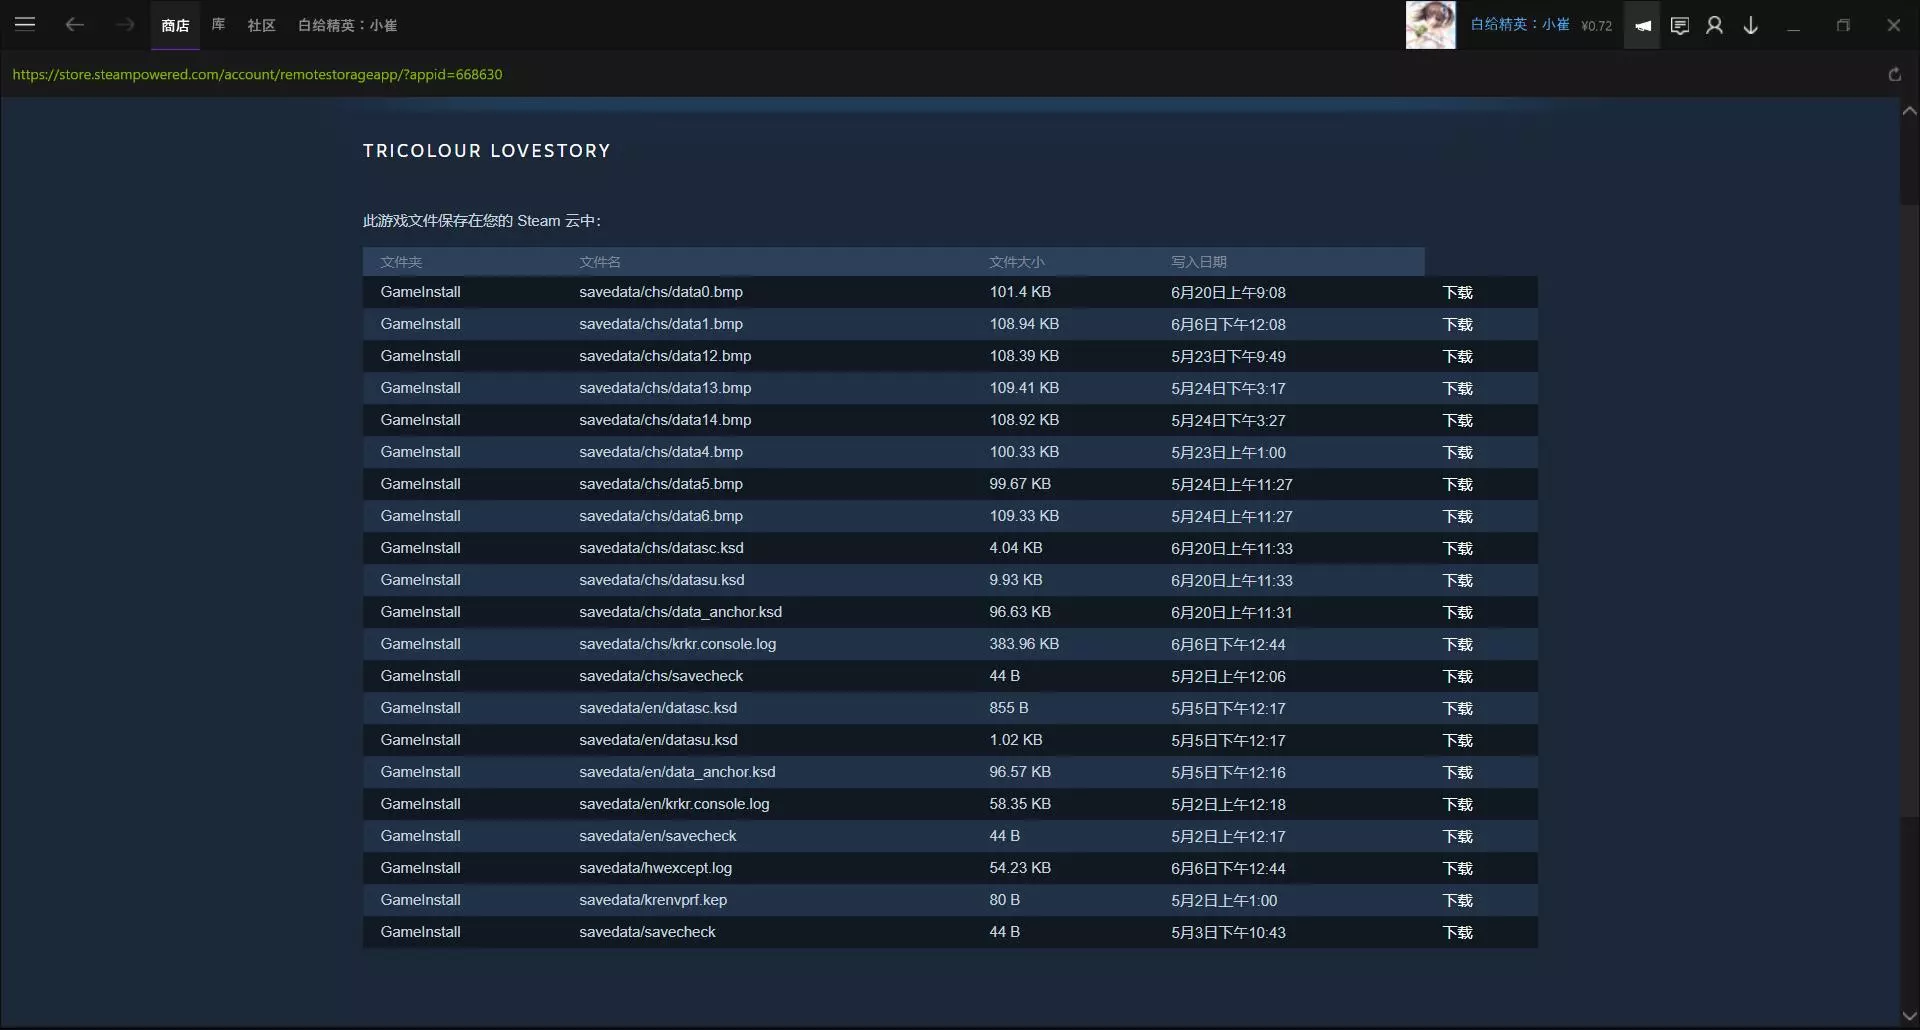Select the 写入日期 column header
Screen dimensions: 1920x1030
[x=1199, y=262]
